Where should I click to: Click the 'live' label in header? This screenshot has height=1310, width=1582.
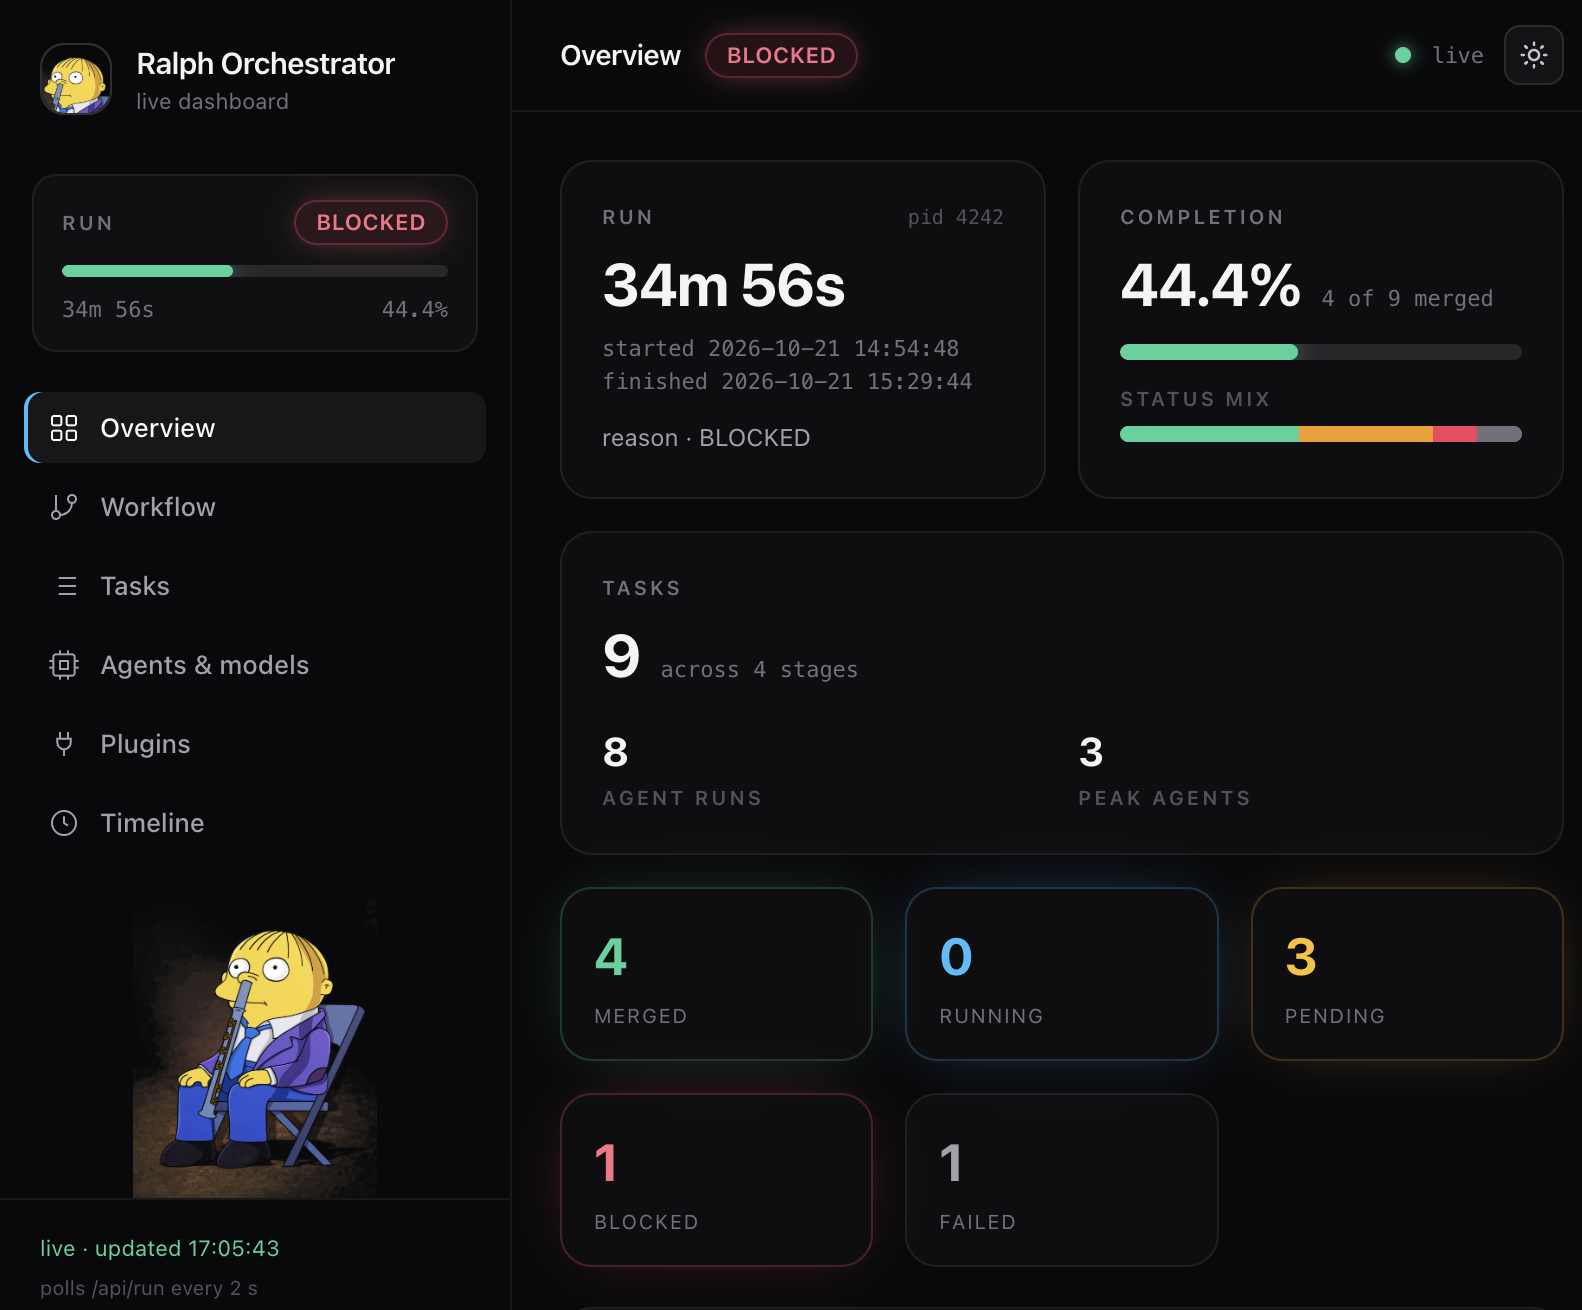[x=1458, y=55]
